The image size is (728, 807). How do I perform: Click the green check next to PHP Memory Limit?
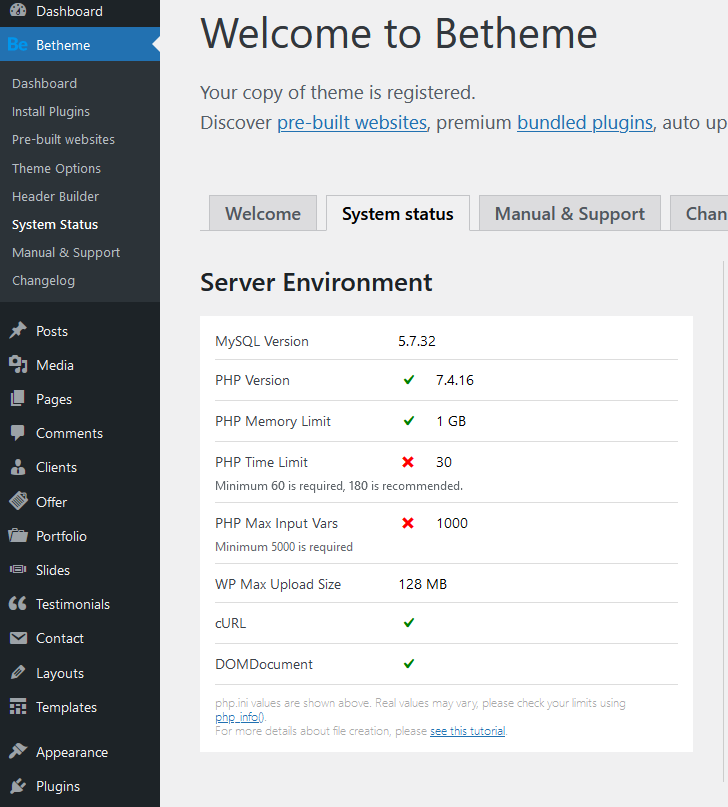coord(409,420)
